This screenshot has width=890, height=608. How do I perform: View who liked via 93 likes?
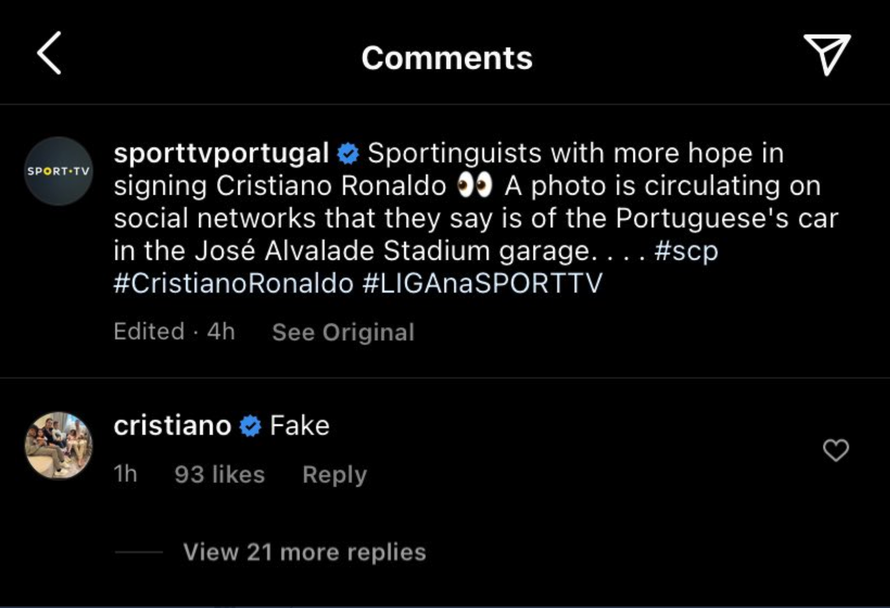pyautogui.click(x=219, y=475)
